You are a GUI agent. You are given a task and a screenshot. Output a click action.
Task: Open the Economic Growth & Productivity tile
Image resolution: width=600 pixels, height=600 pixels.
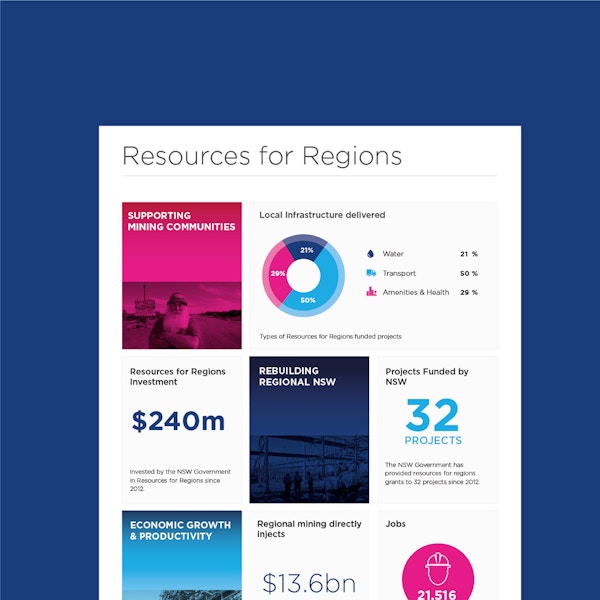pos(182,554)
